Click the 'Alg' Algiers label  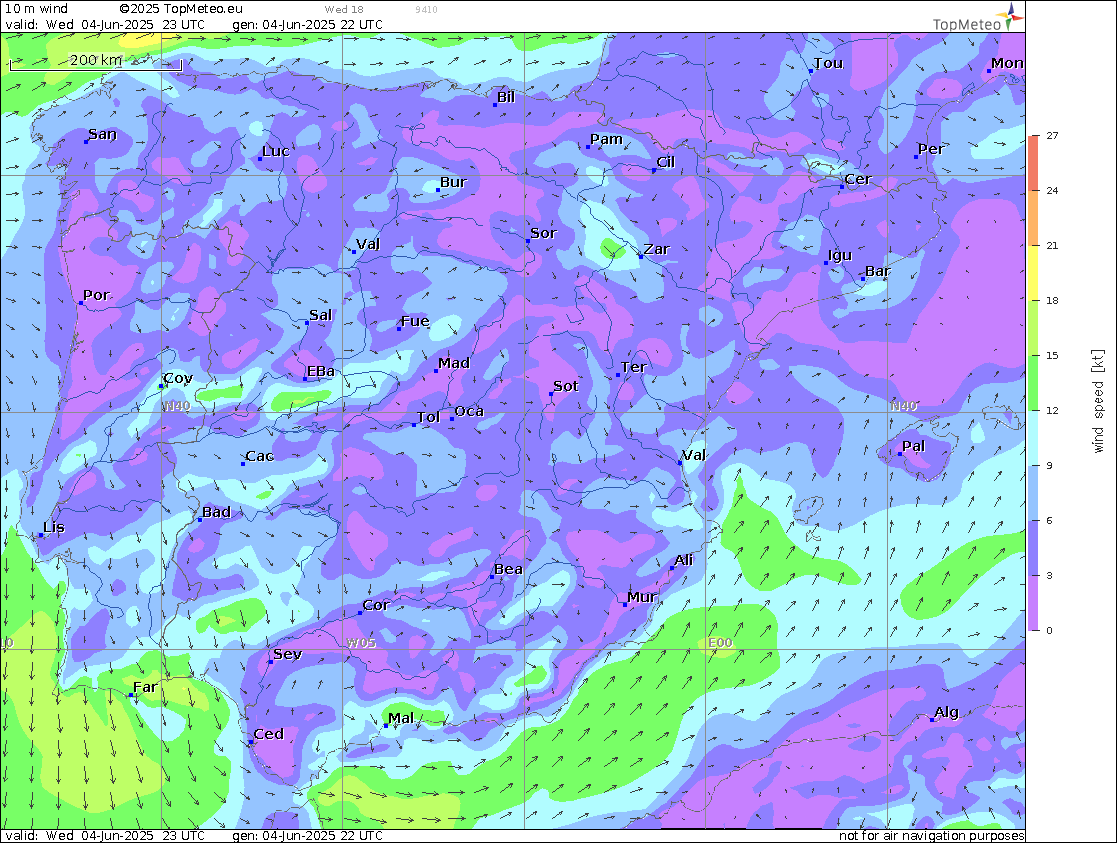(x=946, y=712)
